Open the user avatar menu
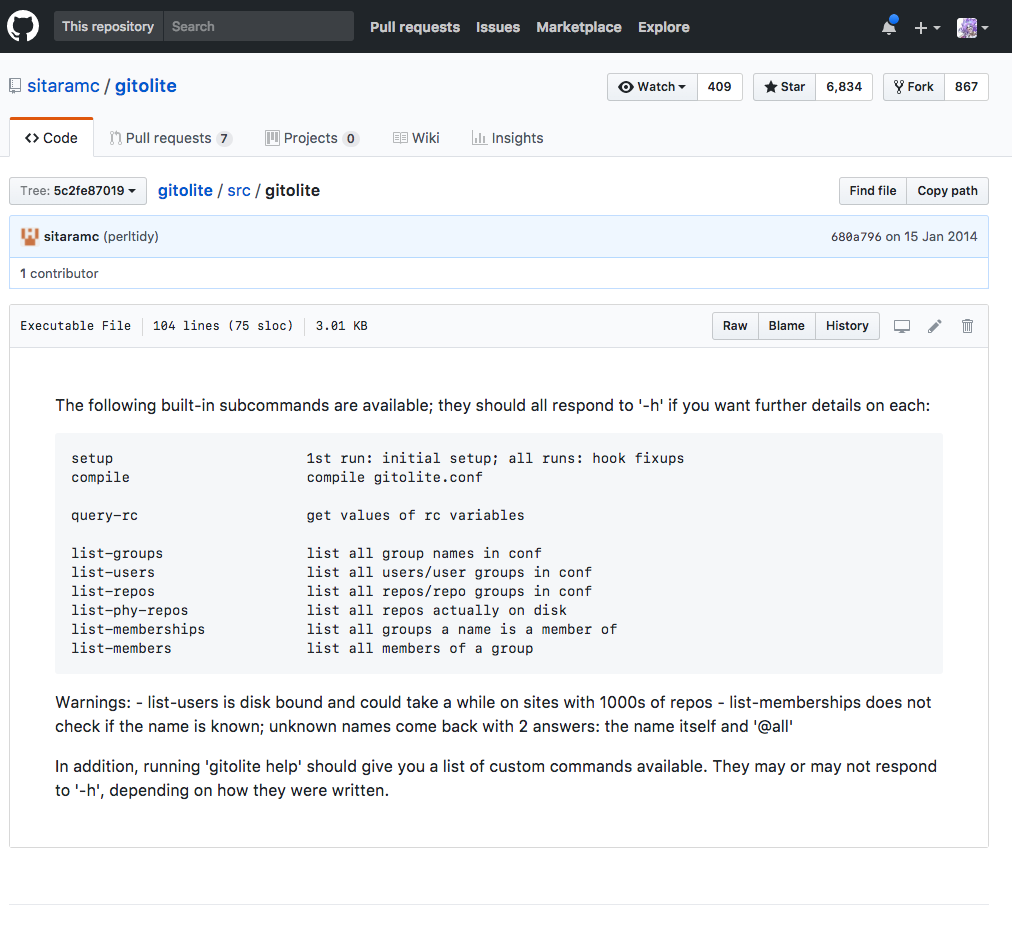This screenshot has width=1012, height=929. coord(972,27)
